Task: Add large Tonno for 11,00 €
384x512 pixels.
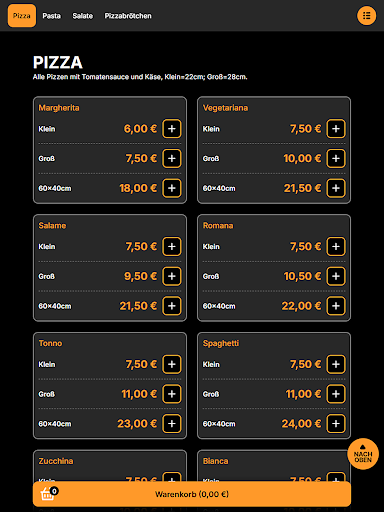Action: pyautogui.click(x=172, y=394)
